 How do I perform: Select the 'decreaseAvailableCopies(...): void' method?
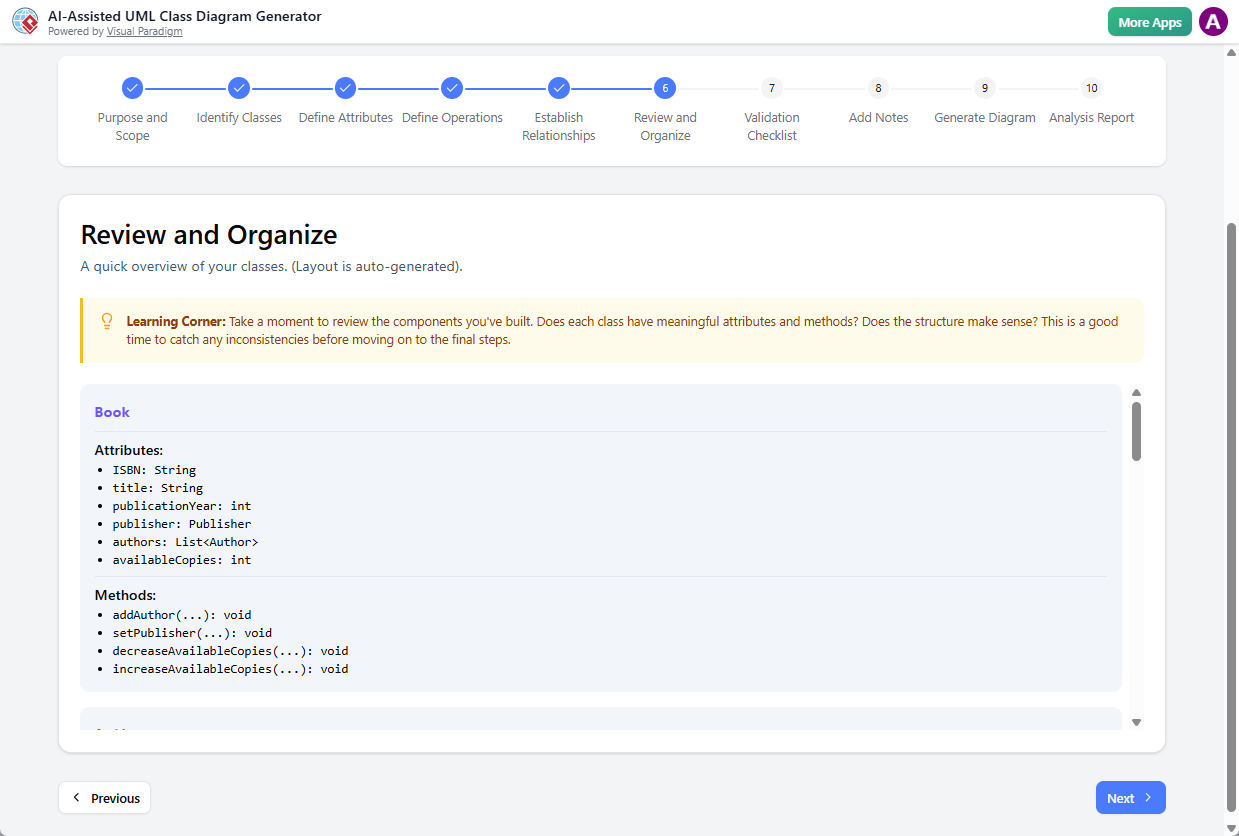[230, 651]
